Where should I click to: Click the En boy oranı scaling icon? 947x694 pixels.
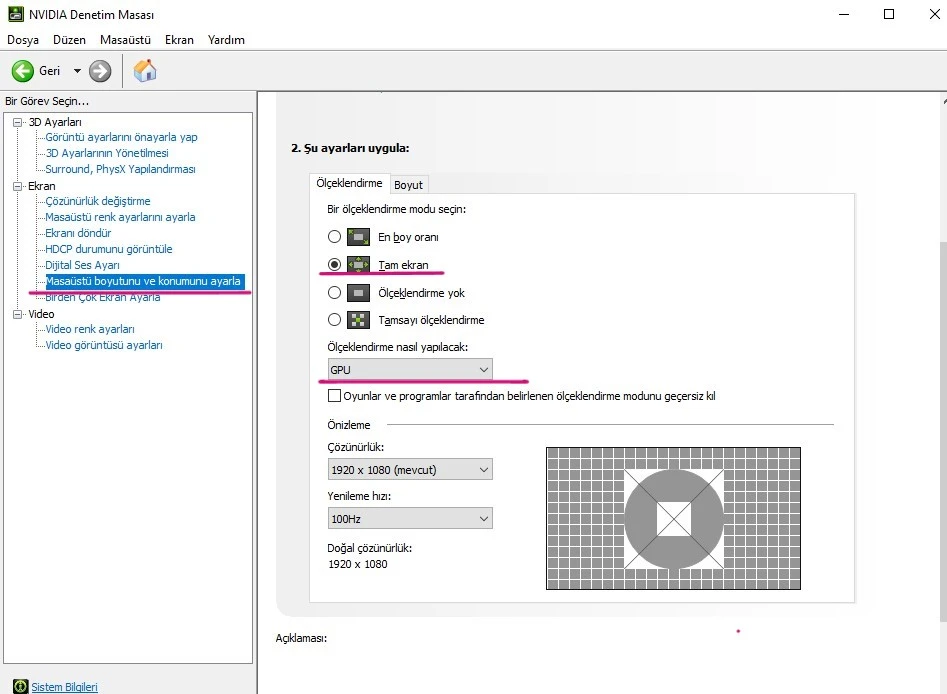[358, 237]
